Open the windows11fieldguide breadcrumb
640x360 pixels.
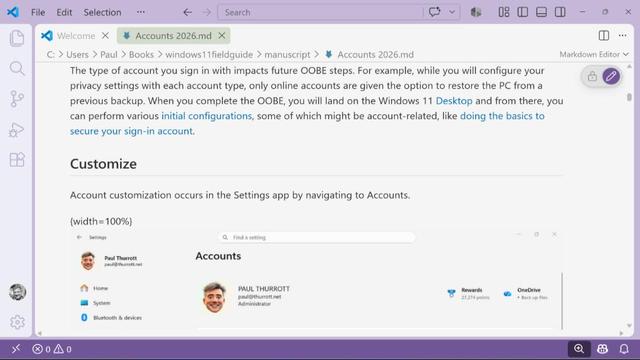pos(209,54)
